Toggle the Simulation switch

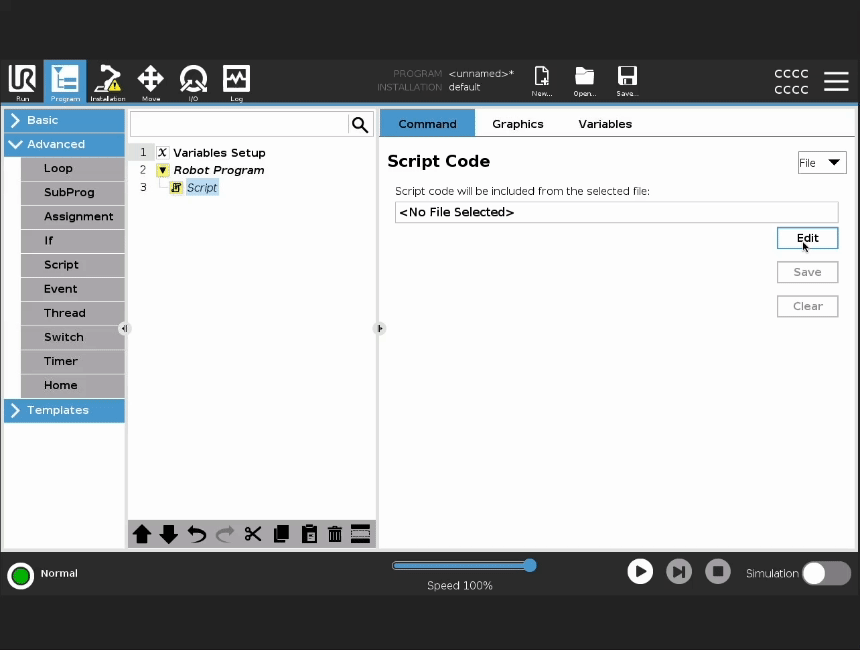[x=826, y=573]
